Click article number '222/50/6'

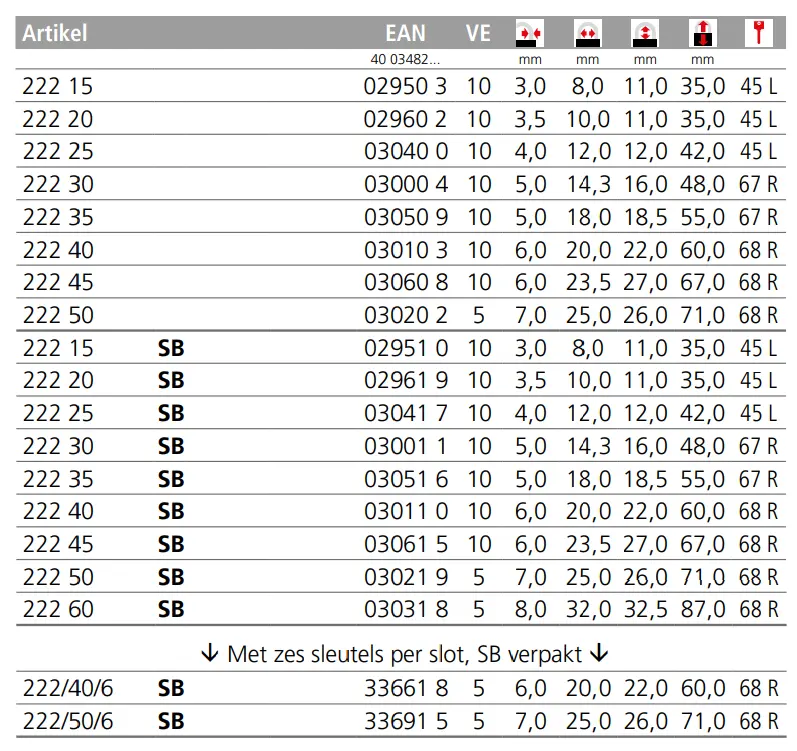(x=68, y=722)
